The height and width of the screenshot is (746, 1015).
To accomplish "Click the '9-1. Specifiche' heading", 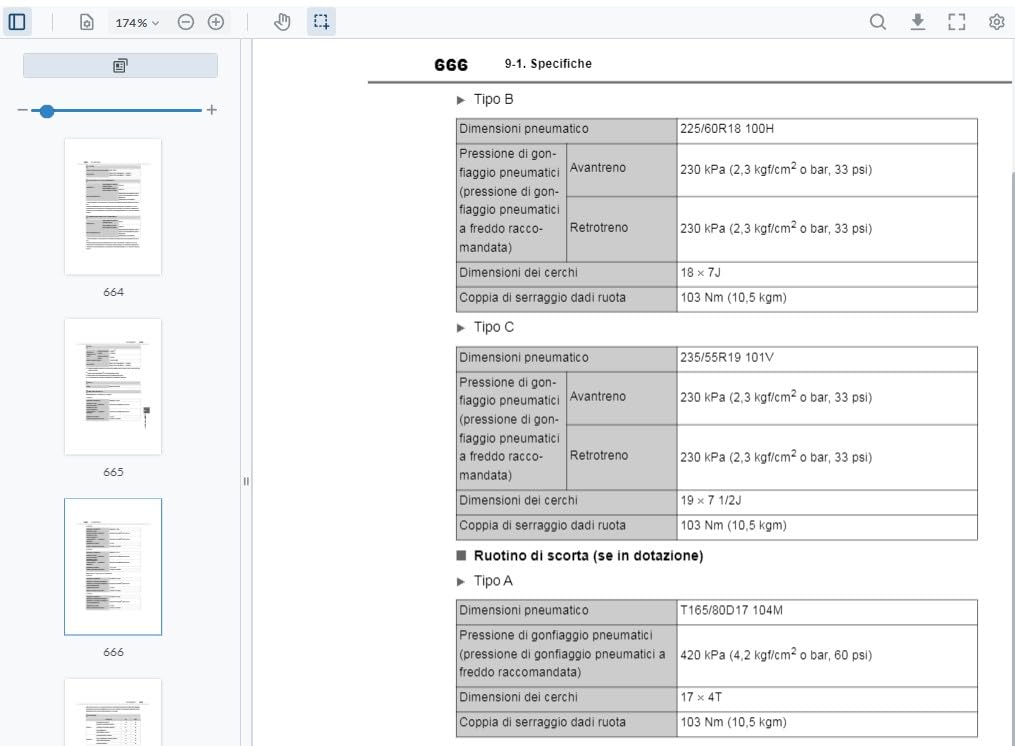I will coord(548,63).
